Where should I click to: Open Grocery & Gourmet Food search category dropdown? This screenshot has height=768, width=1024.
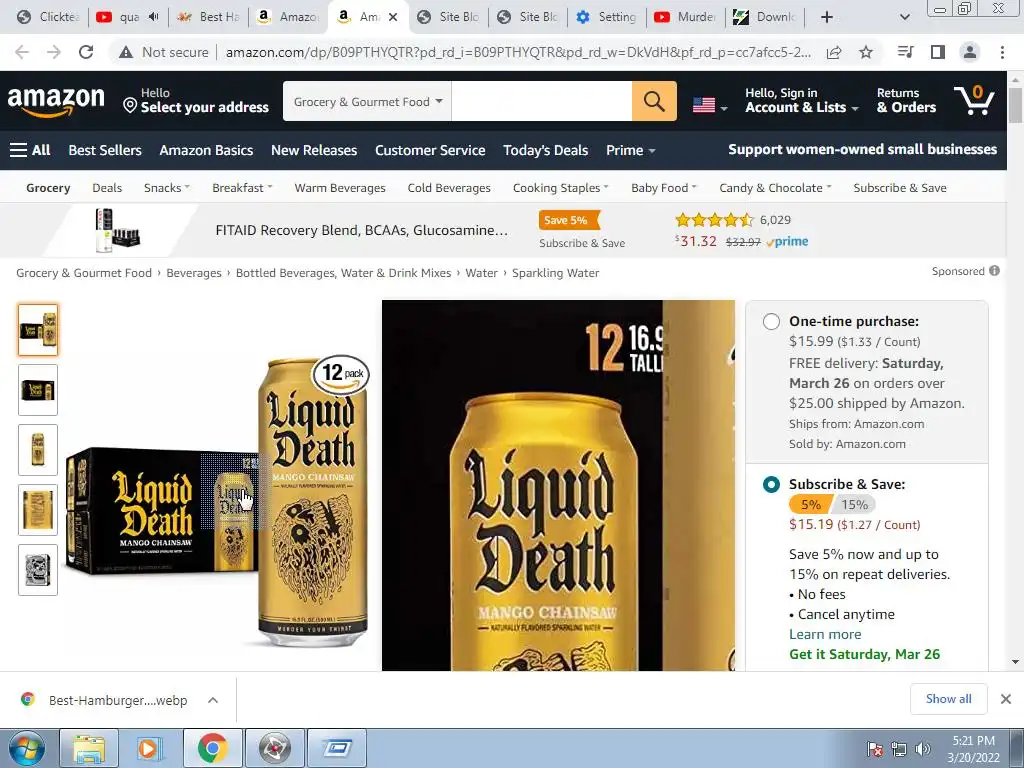coord(367,101)
